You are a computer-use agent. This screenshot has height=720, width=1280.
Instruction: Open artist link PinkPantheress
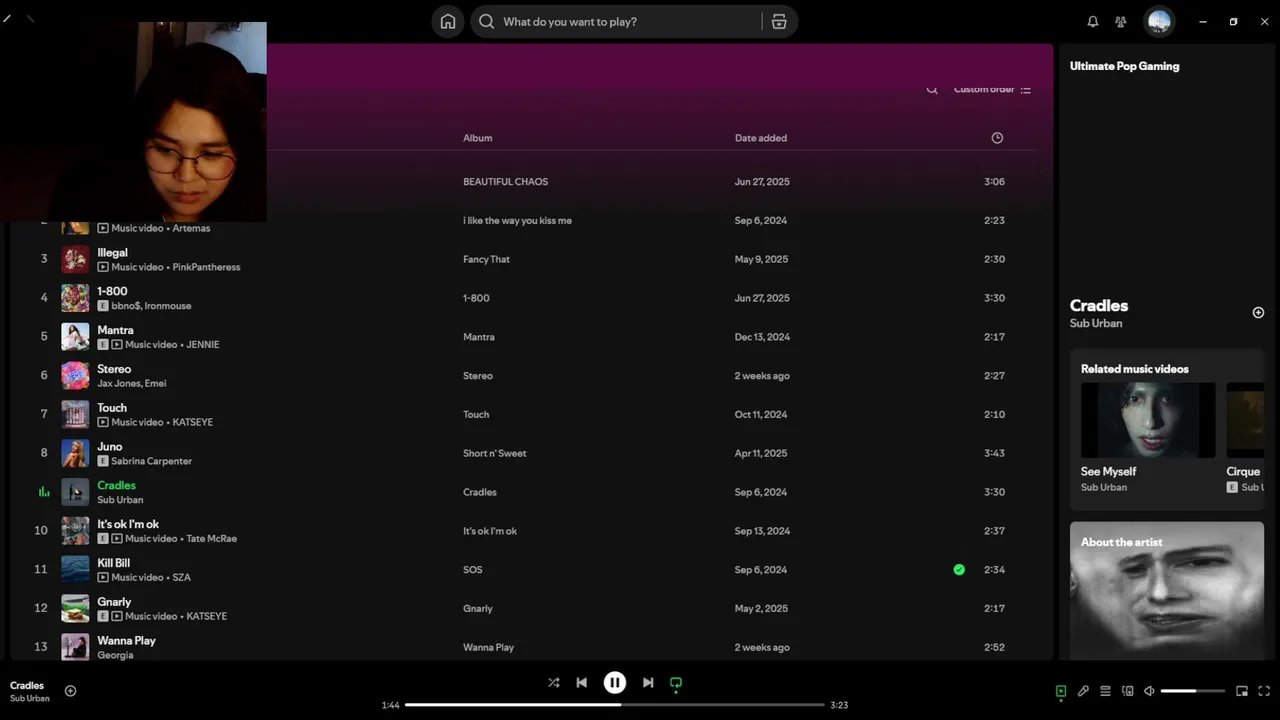pos(206,267)
